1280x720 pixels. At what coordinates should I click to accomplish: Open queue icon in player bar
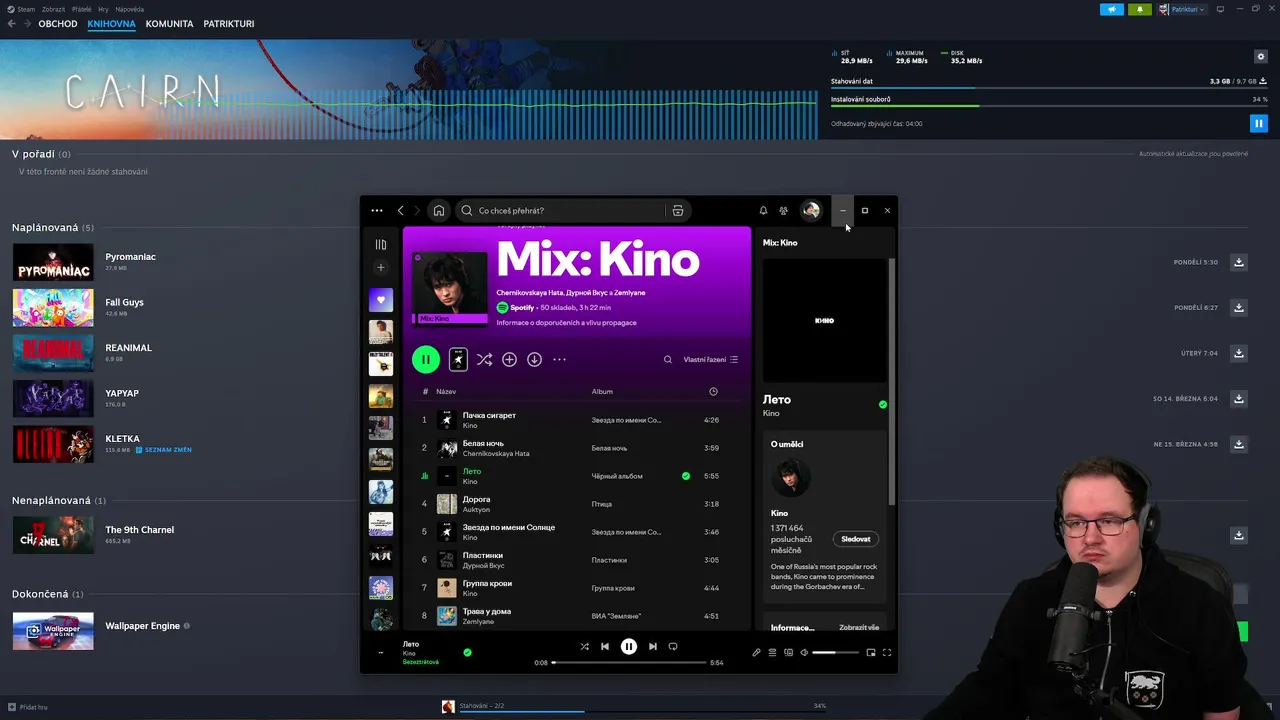click(772, 652)
